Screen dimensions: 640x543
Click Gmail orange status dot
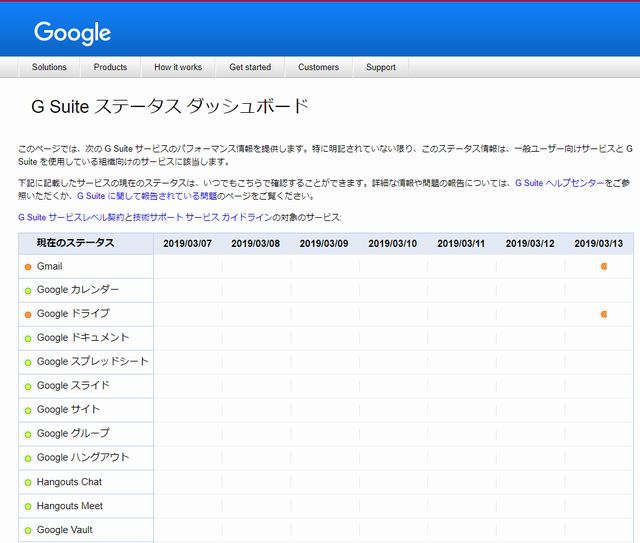point(28,267)
